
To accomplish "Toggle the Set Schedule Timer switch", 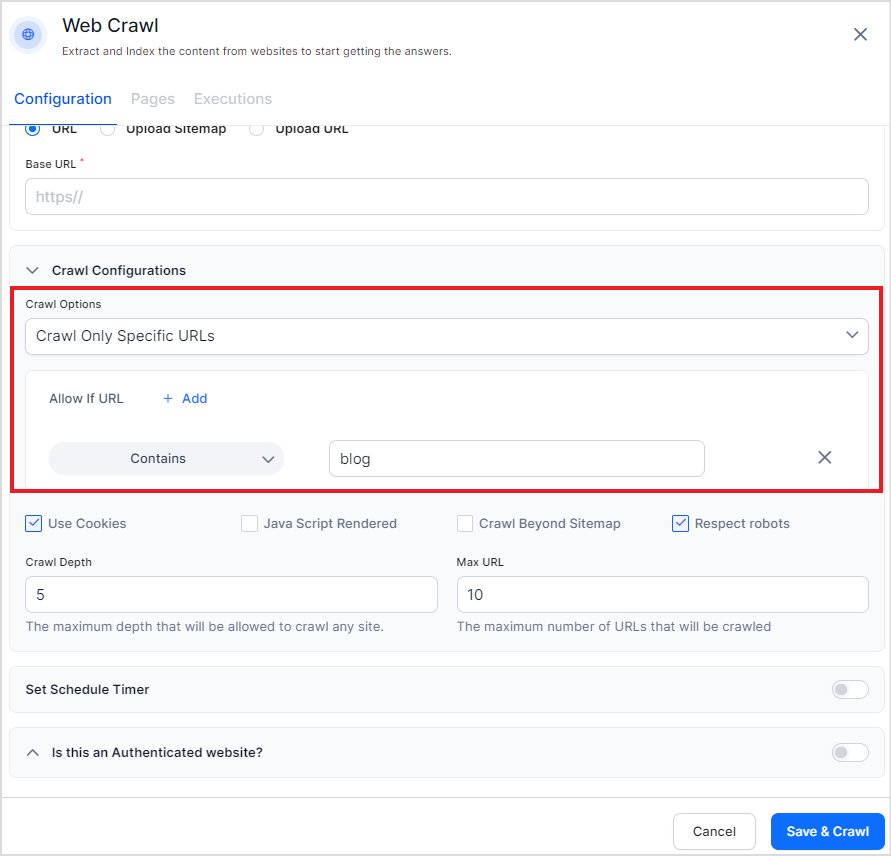I will tap(849, 689).
